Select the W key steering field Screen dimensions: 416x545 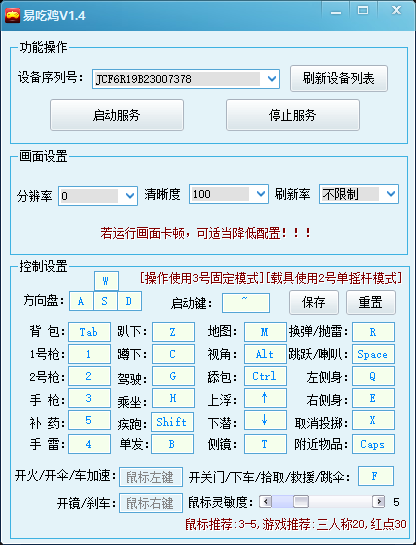tap(106, 281)
